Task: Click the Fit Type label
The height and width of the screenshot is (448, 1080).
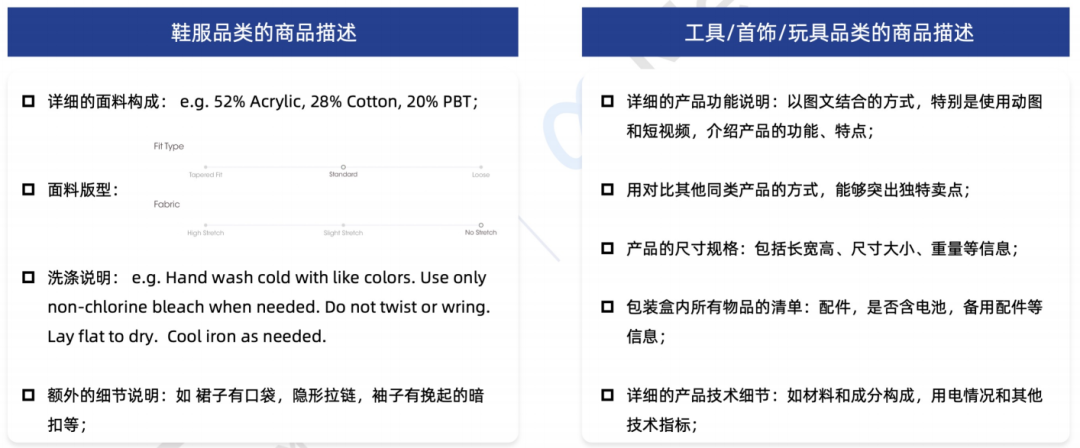Action: click(x=168, y=146)
